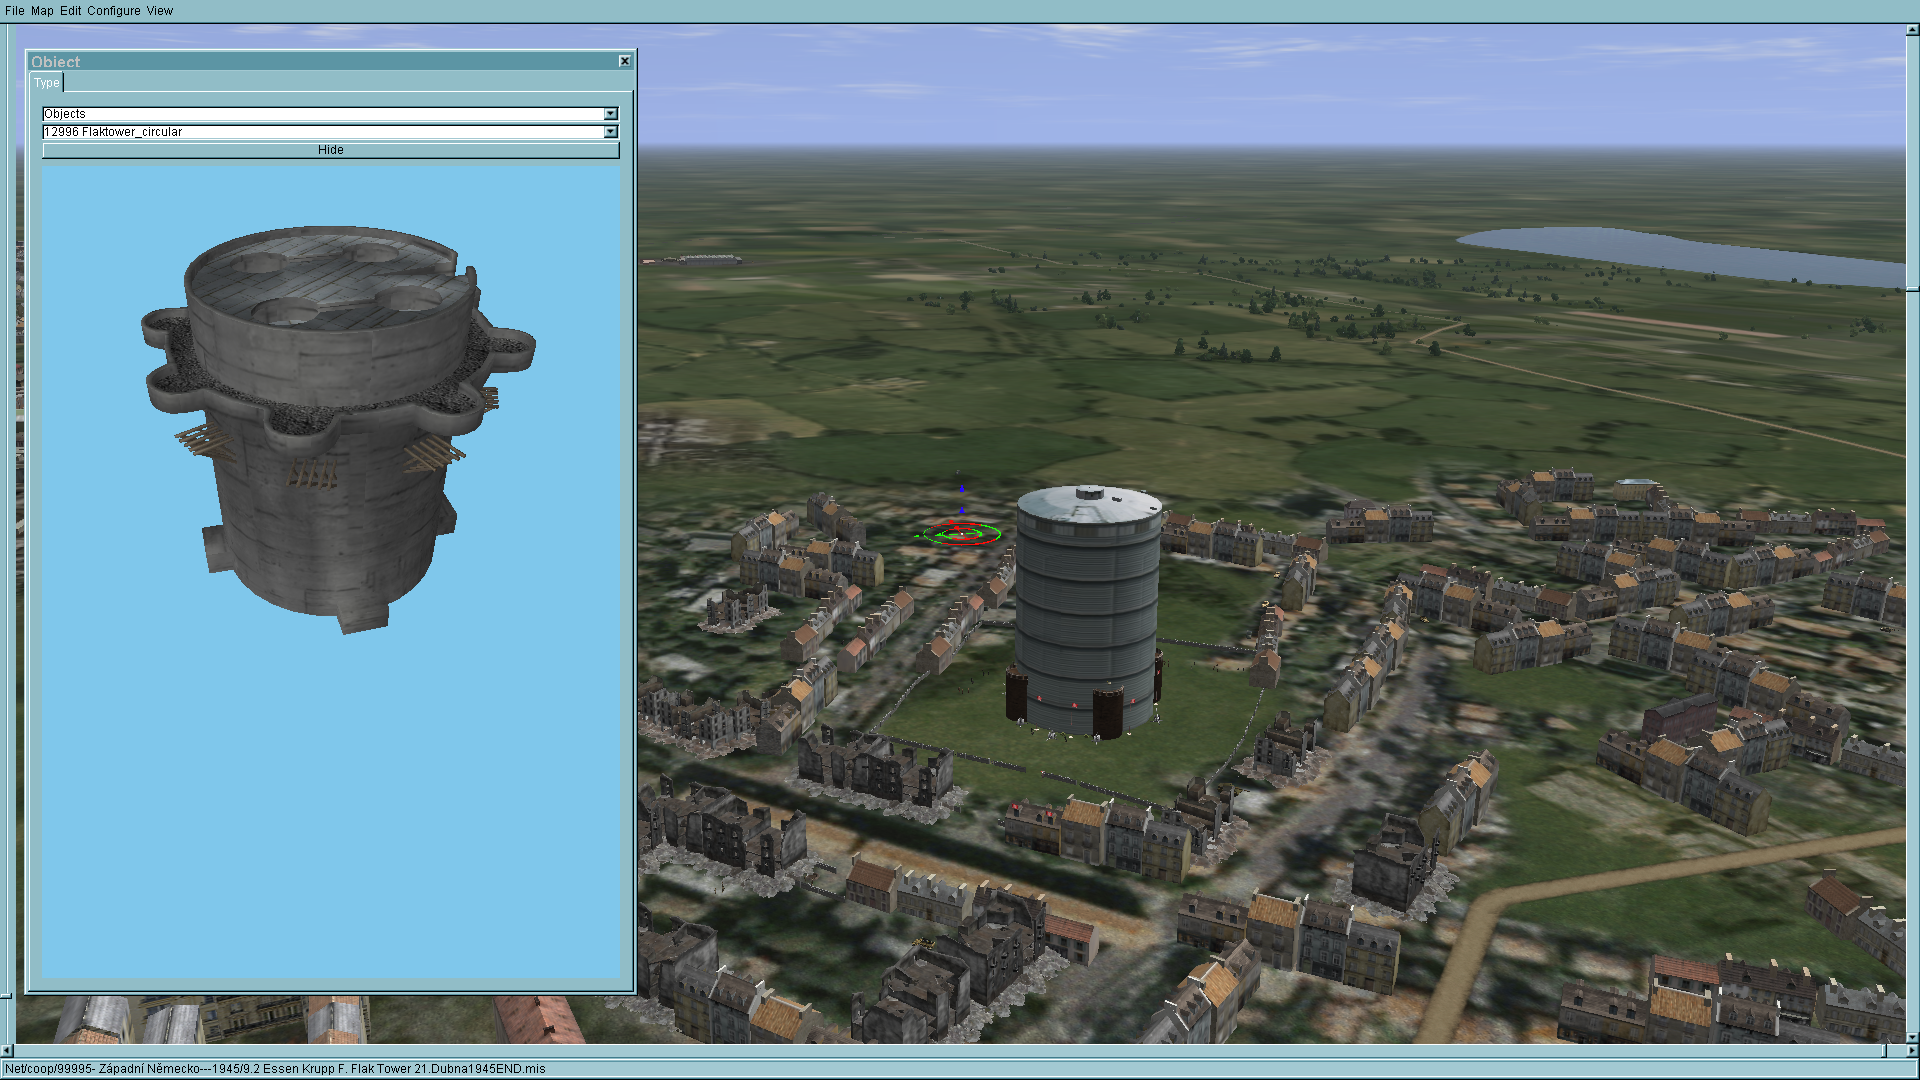Viewport: 1920px width, 1080px height.
Task: Open the View menu
Action: click(x=160, y=11)
